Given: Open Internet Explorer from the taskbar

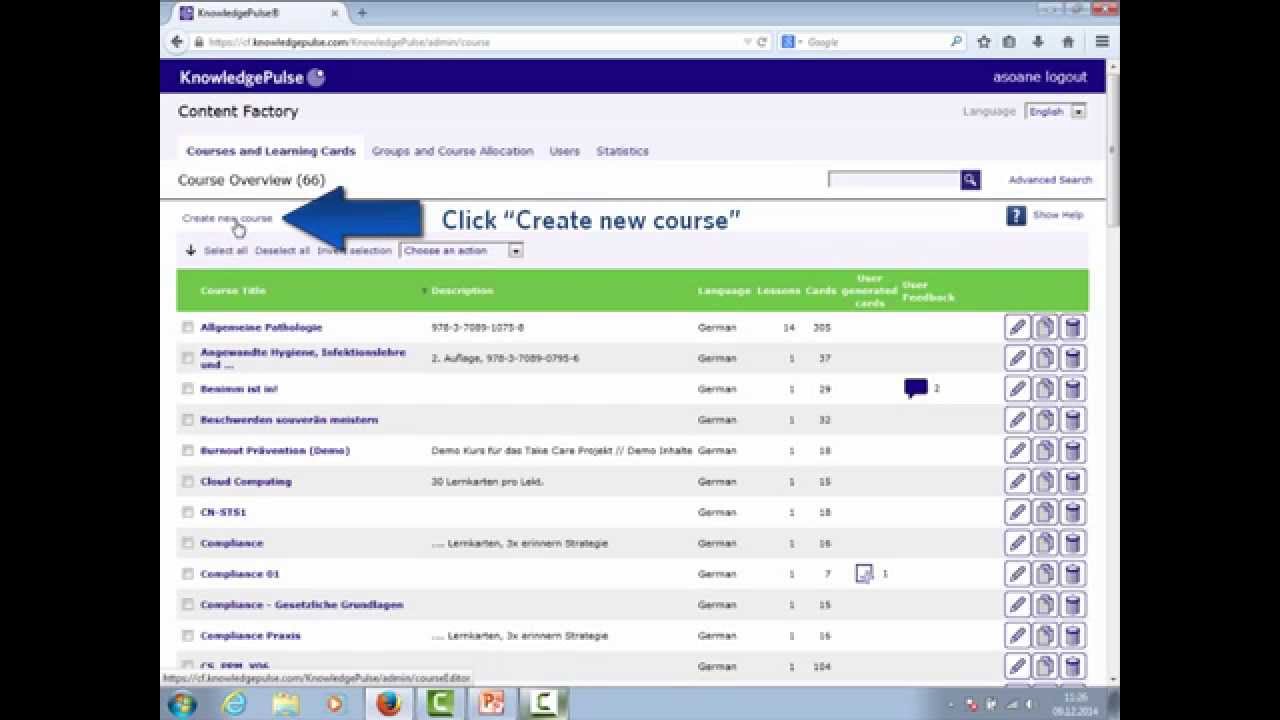Looking at the screenshot, I should pyautogui.click(x=234, y=703).
